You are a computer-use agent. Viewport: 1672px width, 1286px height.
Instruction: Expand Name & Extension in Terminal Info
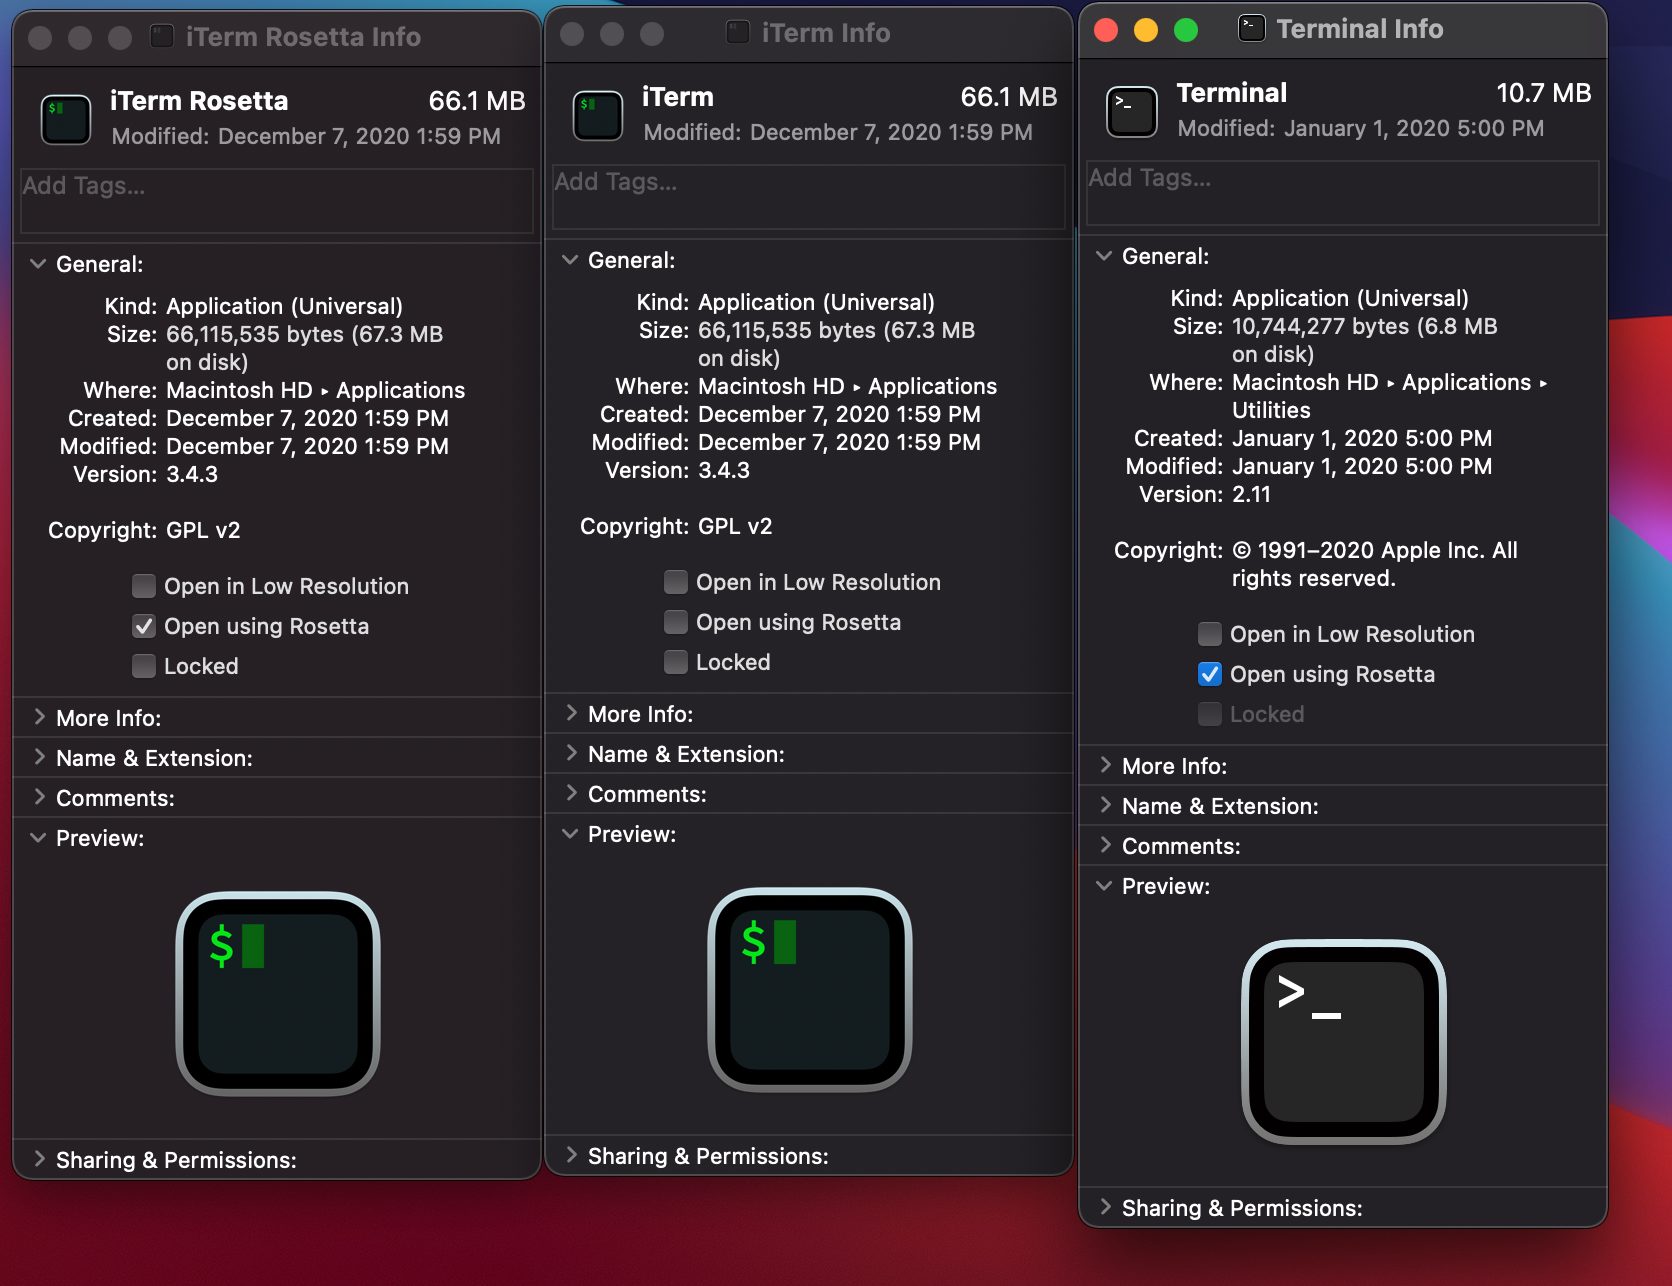pyautogui.click(x=1105, y=805)
